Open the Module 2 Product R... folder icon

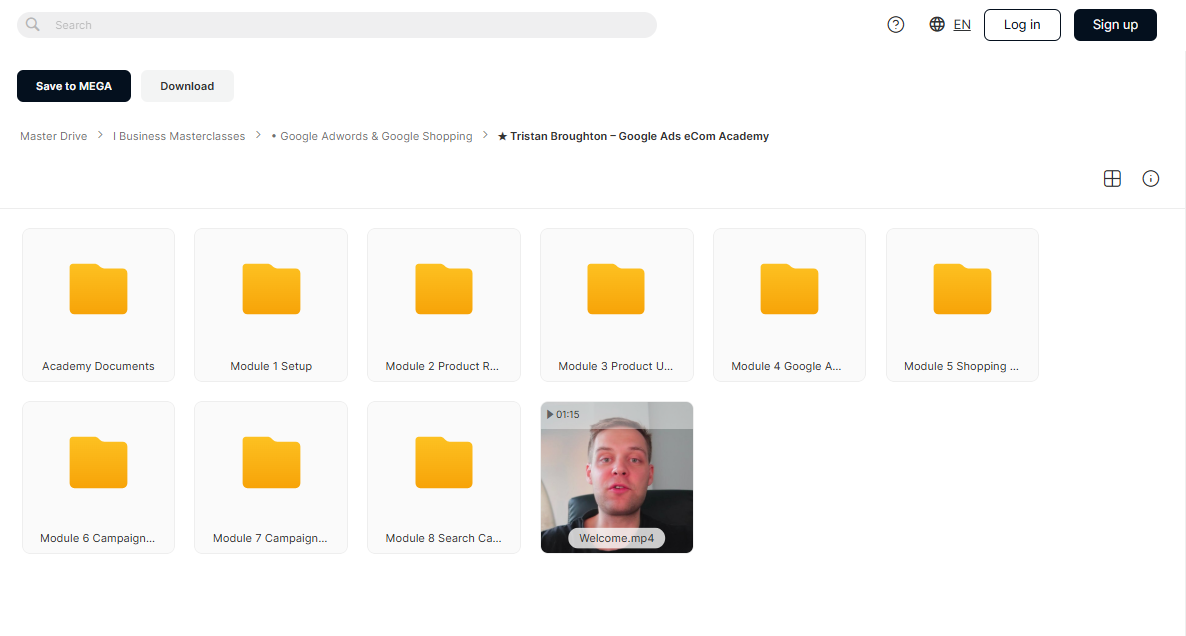click(444, 289)
